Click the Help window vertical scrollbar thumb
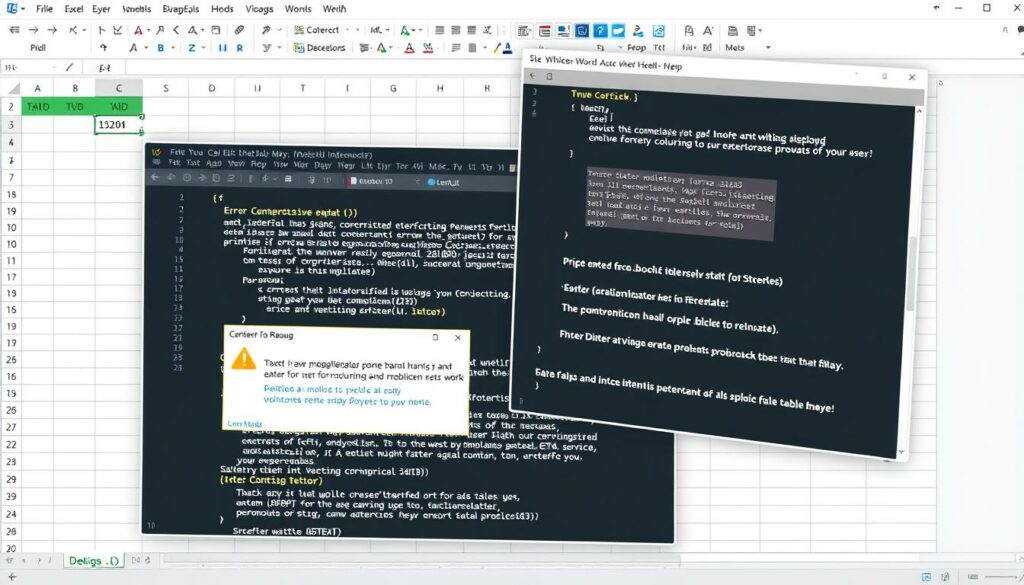1024x585 pixels. pyautogui.click(x=913, y=274)
